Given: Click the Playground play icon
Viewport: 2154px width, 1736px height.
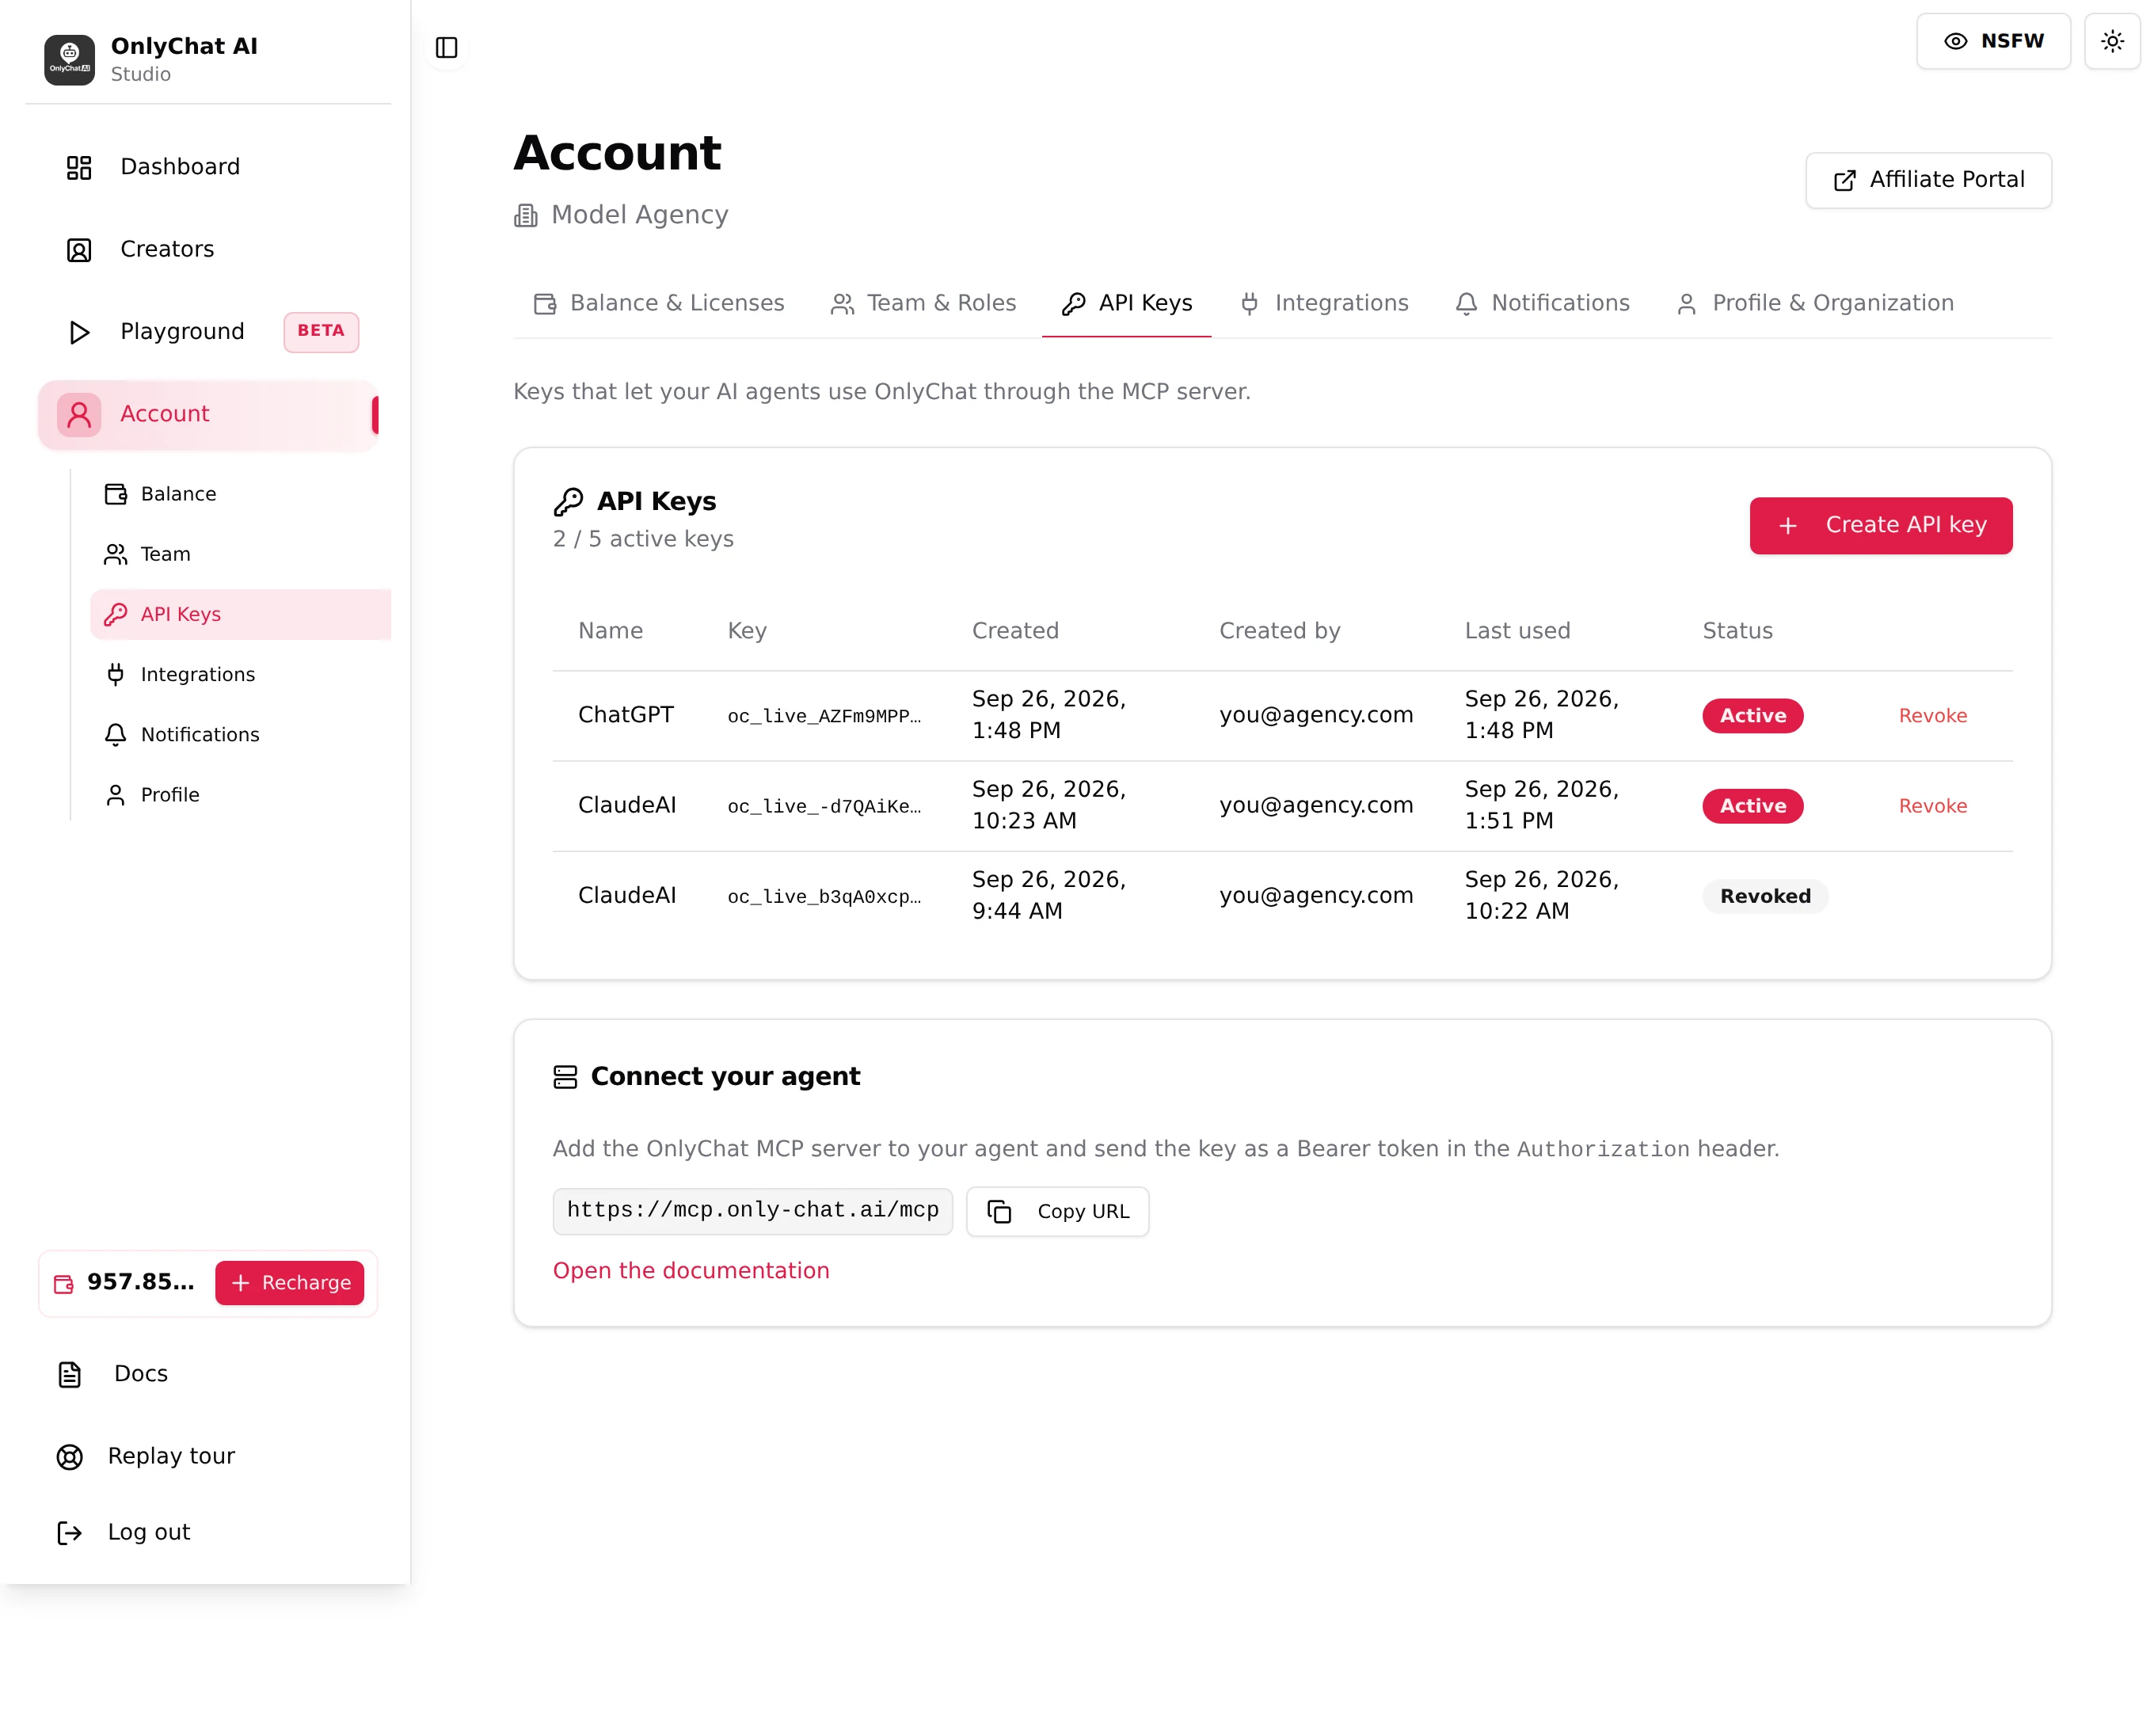Looking at the screenshot, I should [x=79, y=332].
